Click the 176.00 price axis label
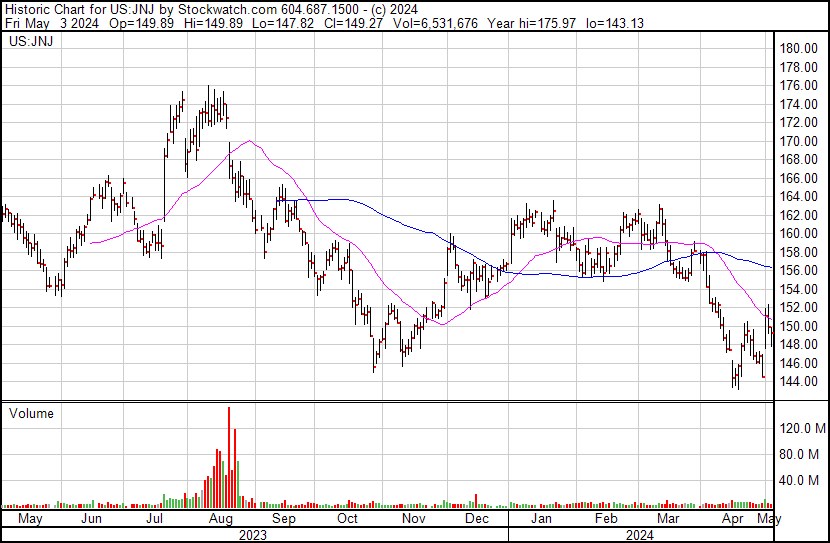The image size is (830, 543). tap(799, 85)
